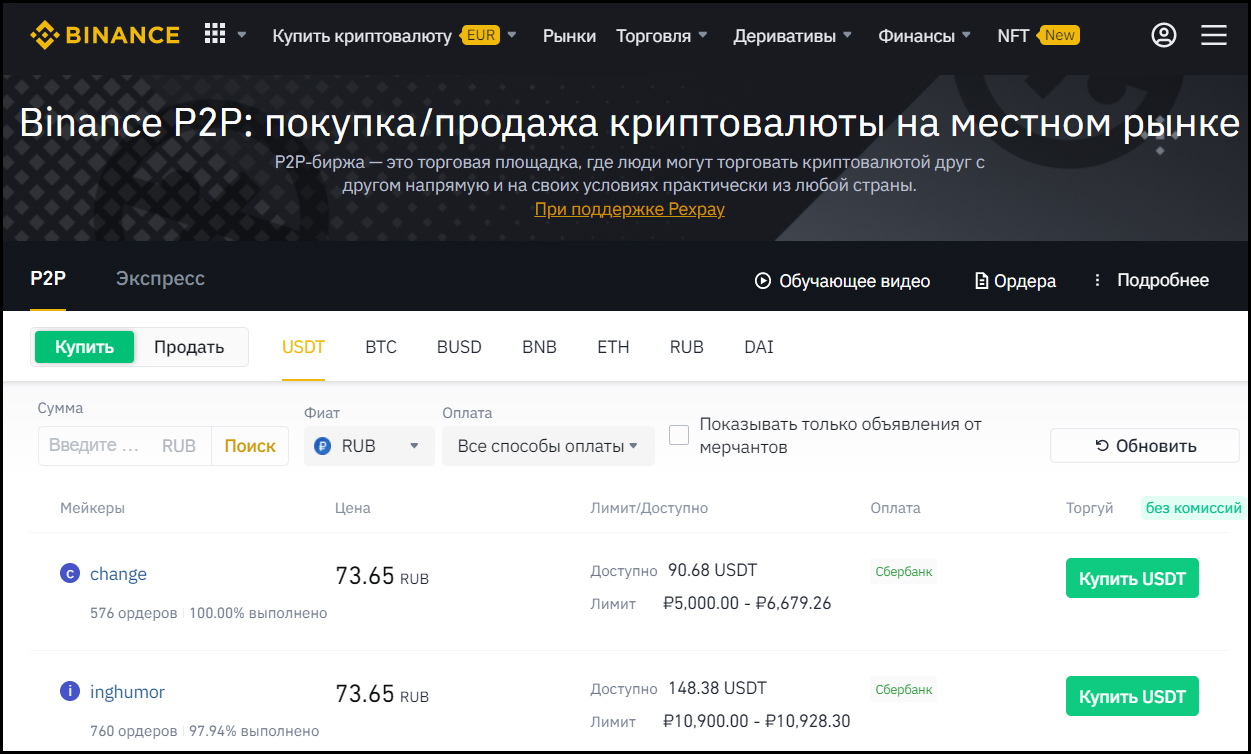Click the Лимит/Доступно column header
1251x754 pixels.
click(649, 508)
